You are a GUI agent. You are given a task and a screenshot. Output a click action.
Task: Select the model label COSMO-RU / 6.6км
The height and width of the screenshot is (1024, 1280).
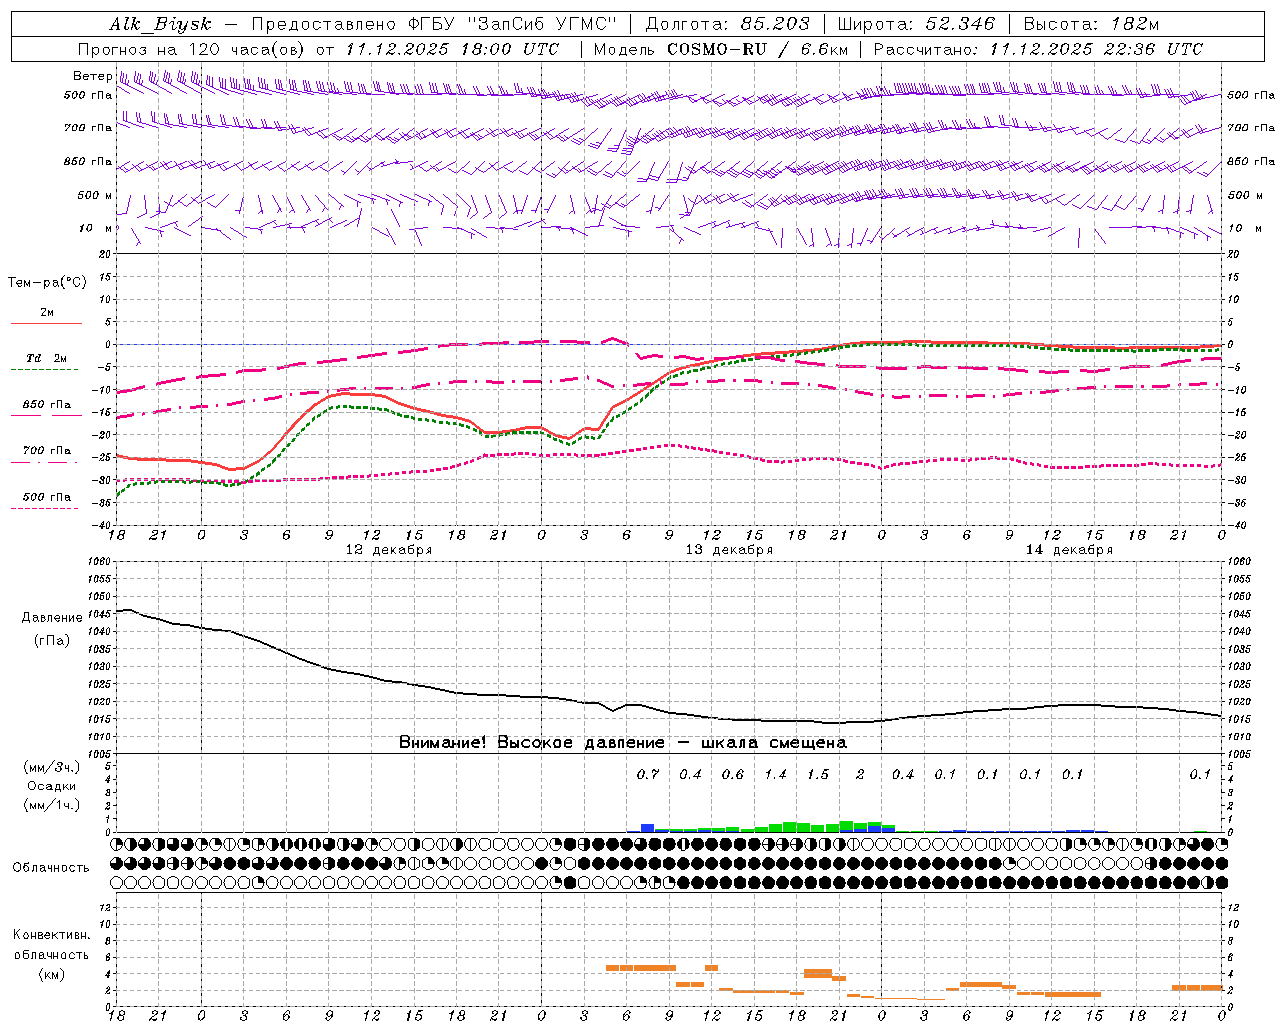[x=757, y=49]
